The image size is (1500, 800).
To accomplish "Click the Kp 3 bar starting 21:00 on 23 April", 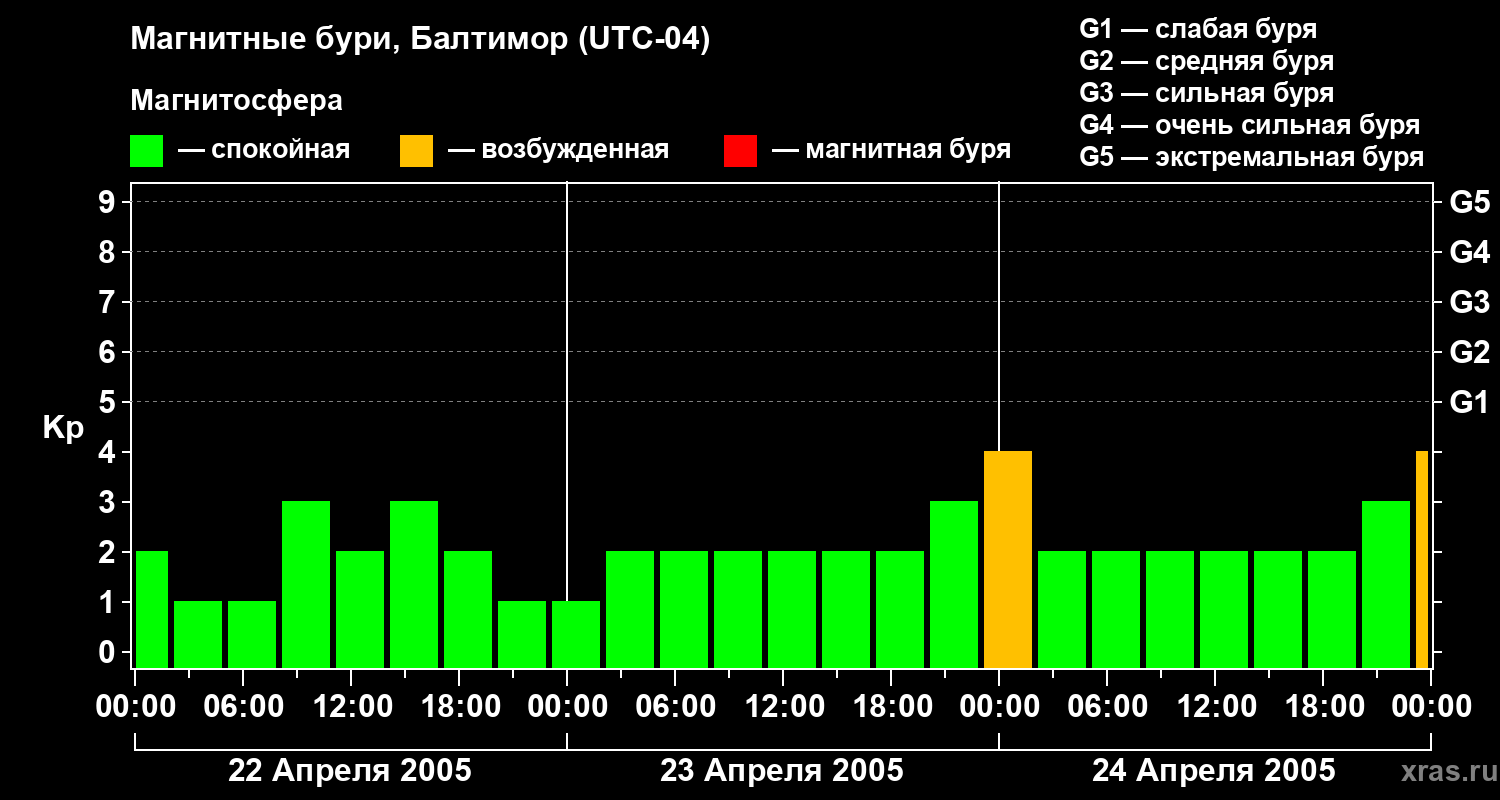I will [954, 585].
